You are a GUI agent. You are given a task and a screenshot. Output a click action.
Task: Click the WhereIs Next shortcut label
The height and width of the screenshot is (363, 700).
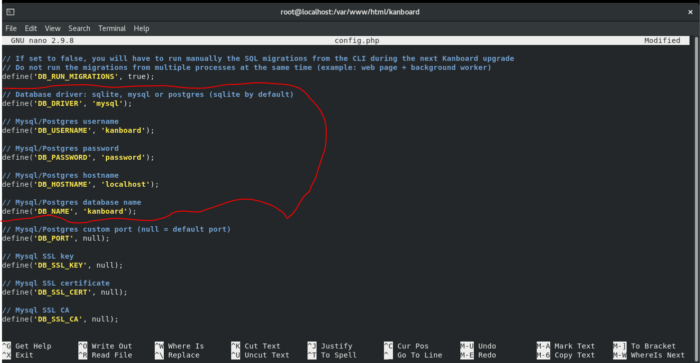pyautogui.click(x=658, y=355)
